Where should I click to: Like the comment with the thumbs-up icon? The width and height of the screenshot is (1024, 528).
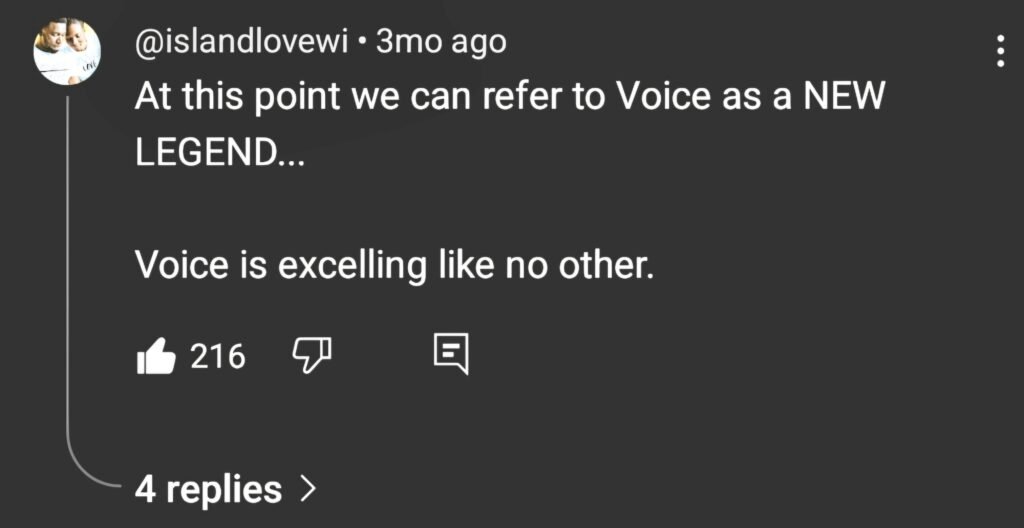point(155,355)
